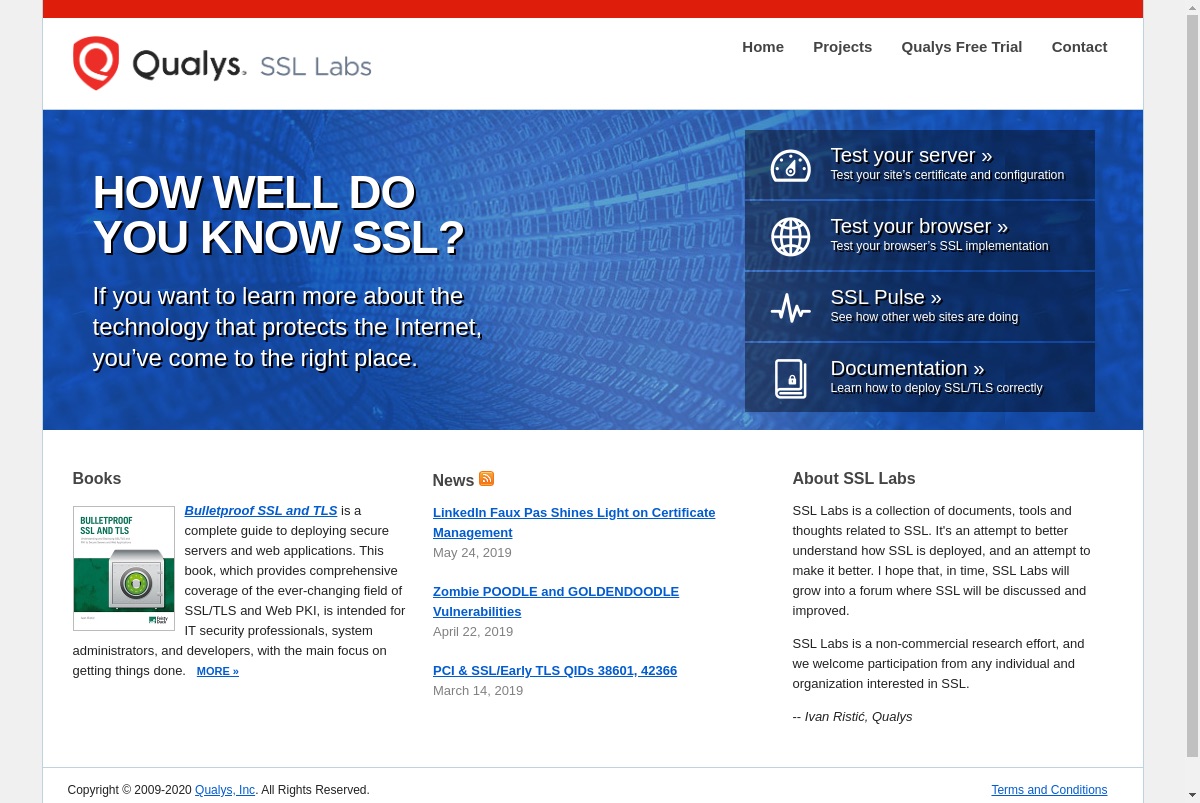The width and height of the screenshot is (1200, 803).
Task: Open the Bulletproof SSL and TLS link
Action: point(261,510)
